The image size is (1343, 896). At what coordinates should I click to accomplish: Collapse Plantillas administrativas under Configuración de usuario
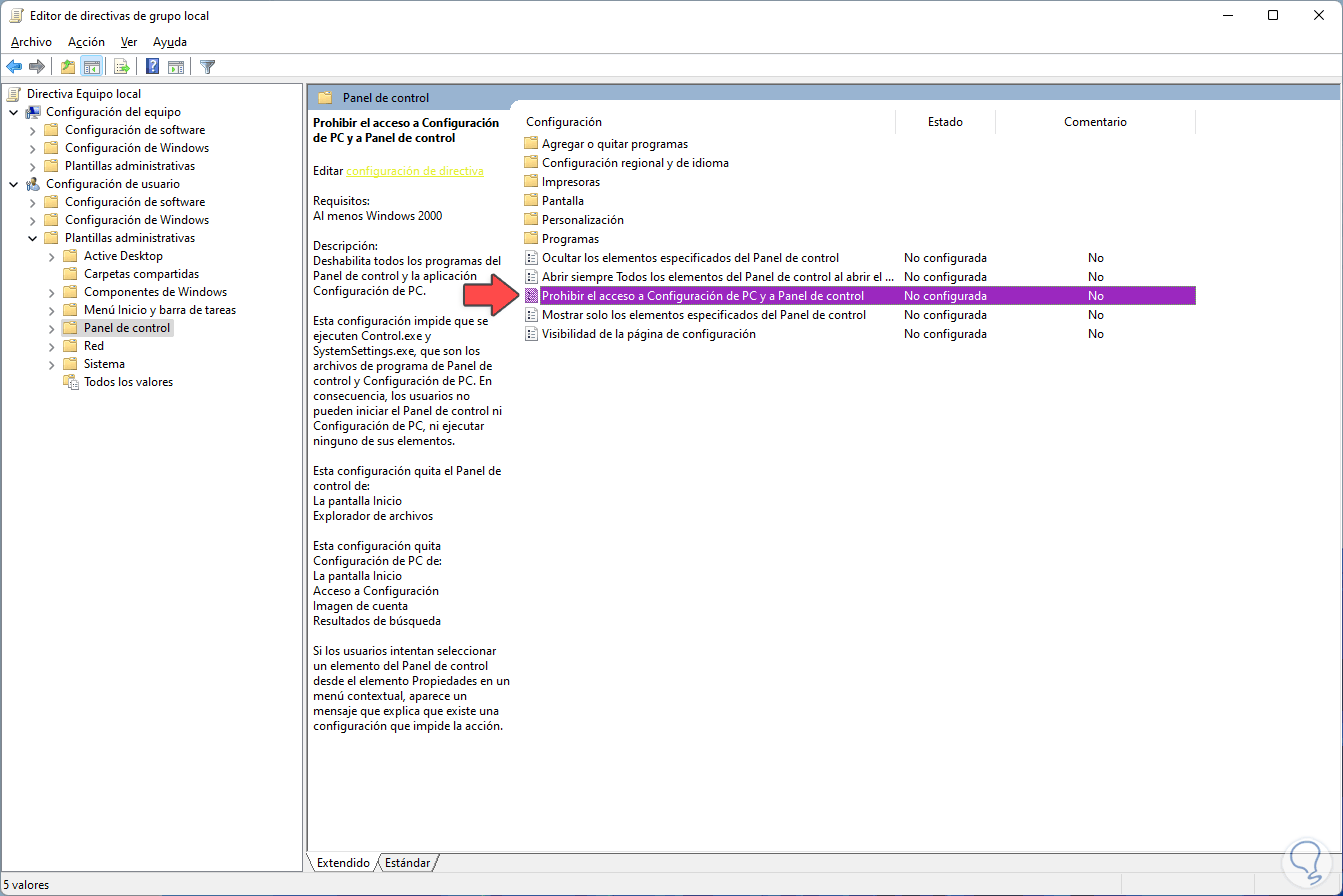pyautogui.click(x=33, y=238)
